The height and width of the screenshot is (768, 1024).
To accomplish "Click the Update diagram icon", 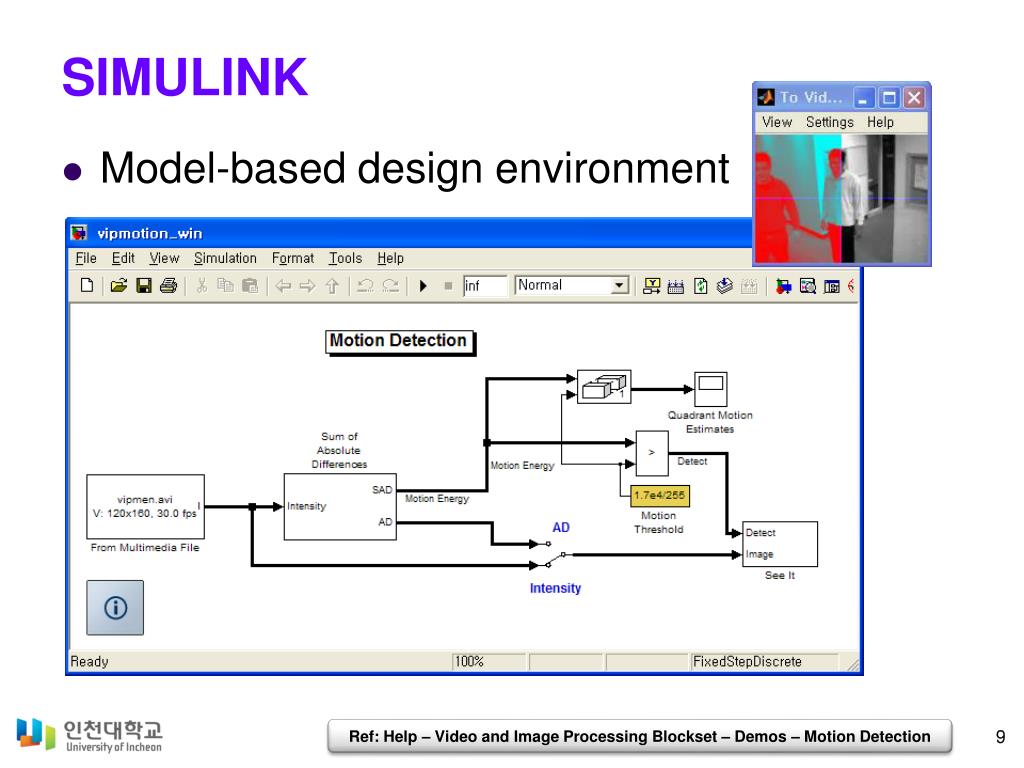I will [x=725, y=285].
